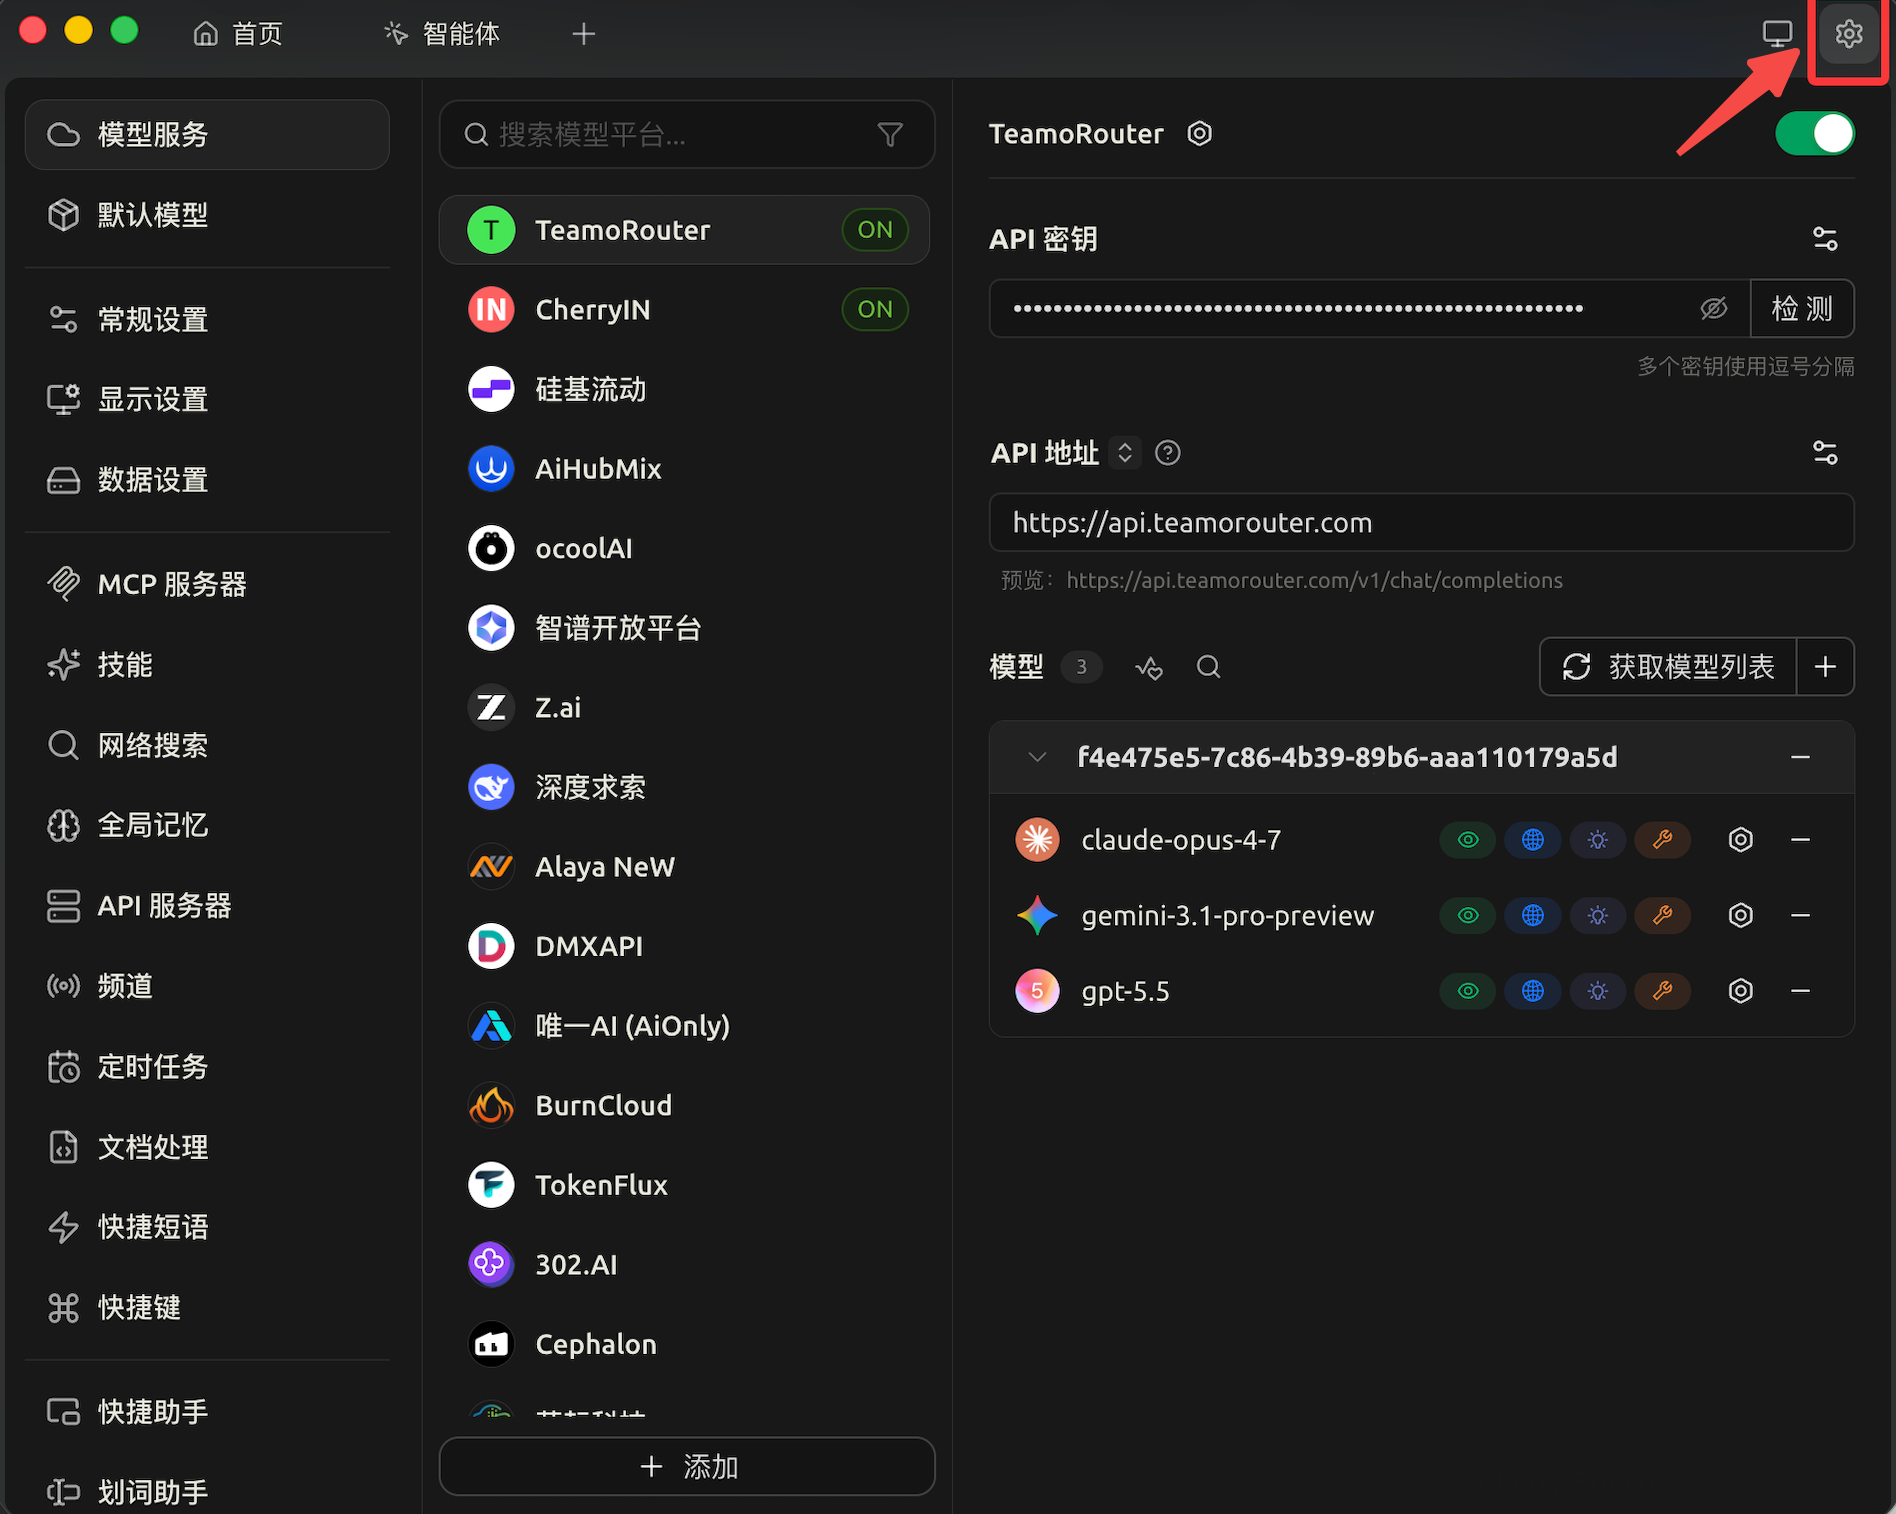Click the reasoning badge for gpt-5.5
Image resolution: width=1896 pixels, height=1514 pixels.
pos(1597,991)
